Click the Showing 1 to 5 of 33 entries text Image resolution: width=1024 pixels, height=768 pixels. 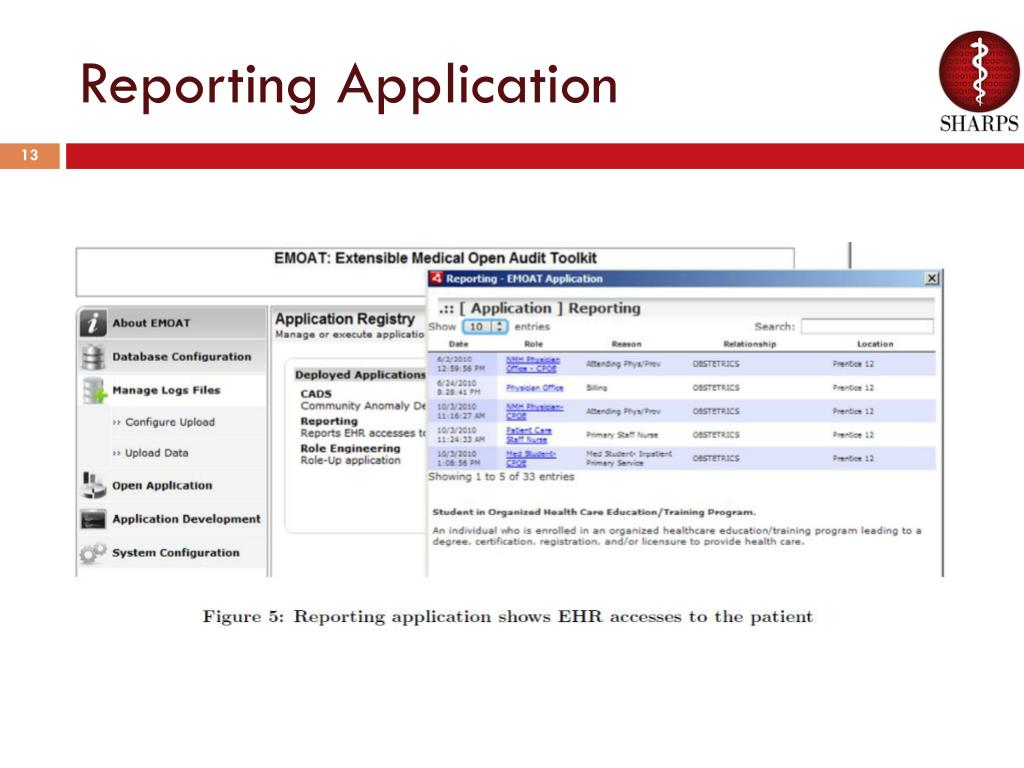[501, 477]
